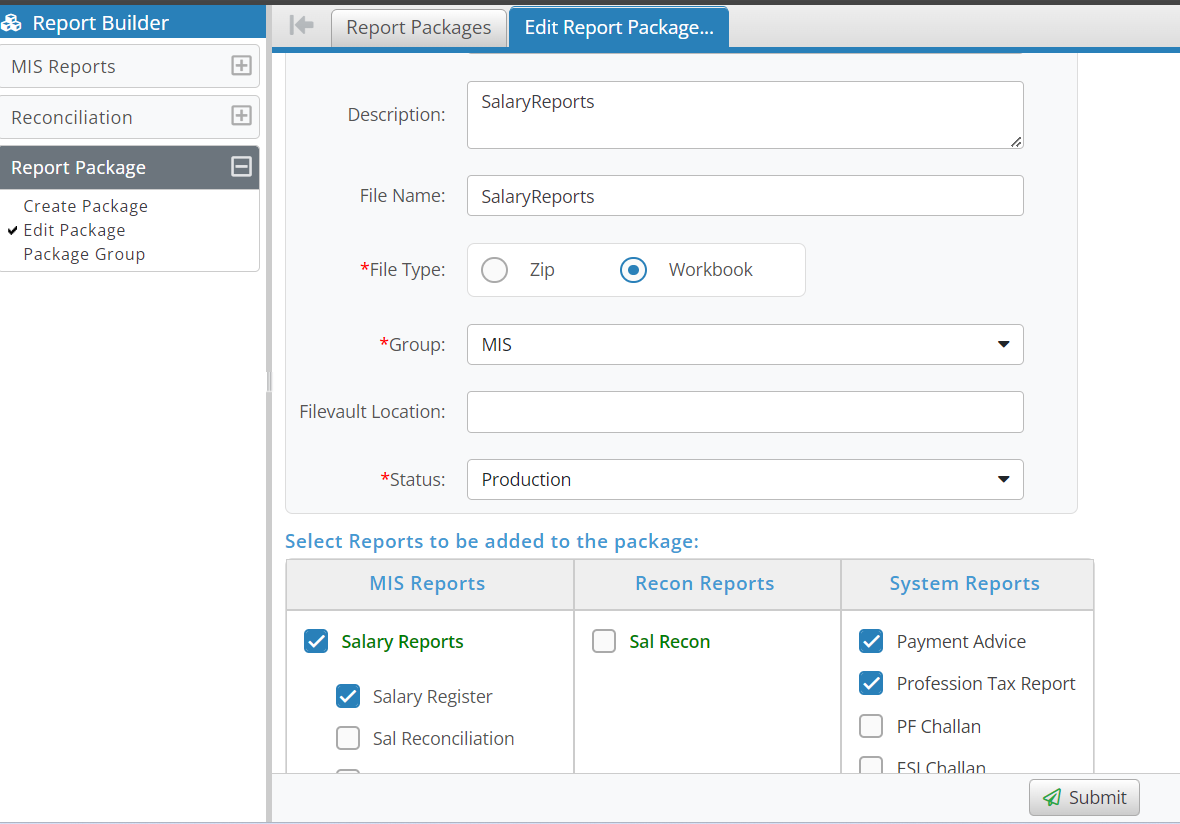The width and height of the screenshot is (1180, 824).
Task: Check the PF Challan checkbox
Action: 871,726
